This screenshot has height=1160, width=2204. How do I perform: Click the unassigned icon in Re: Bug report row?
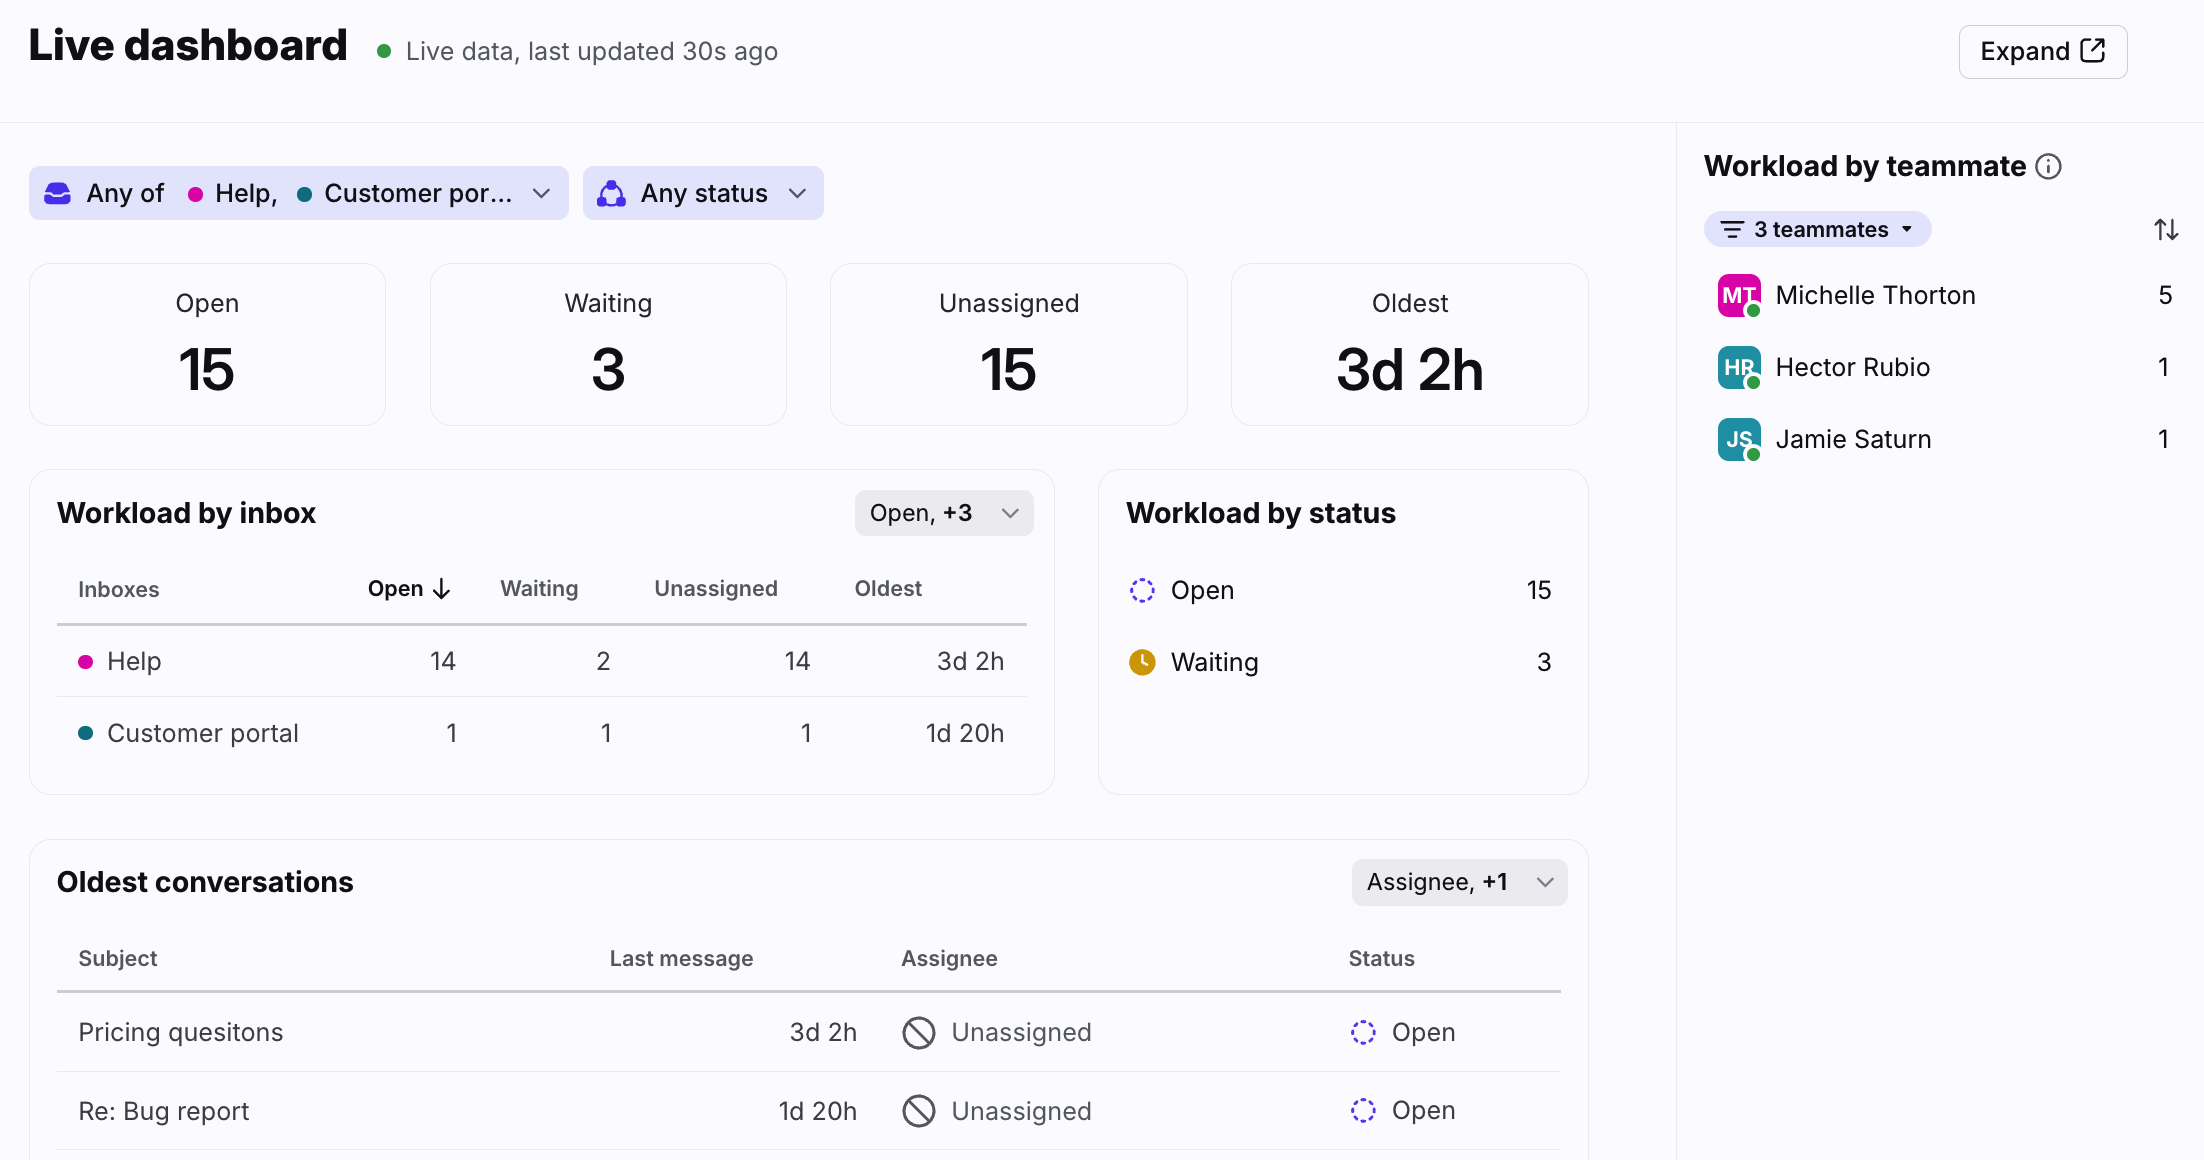click(x=919, y=1111)
